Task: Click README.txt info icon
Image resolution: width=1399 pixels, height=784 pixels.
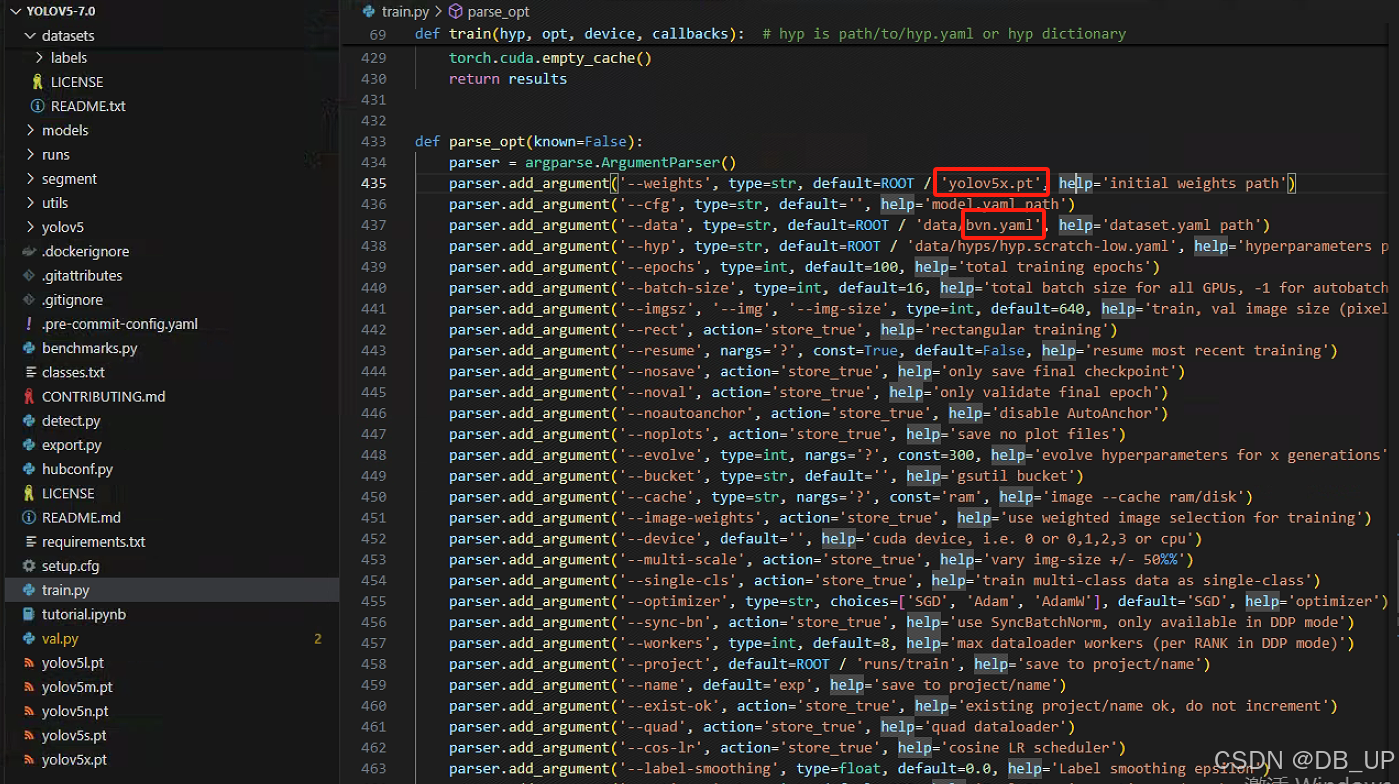Action: (38, 106)
